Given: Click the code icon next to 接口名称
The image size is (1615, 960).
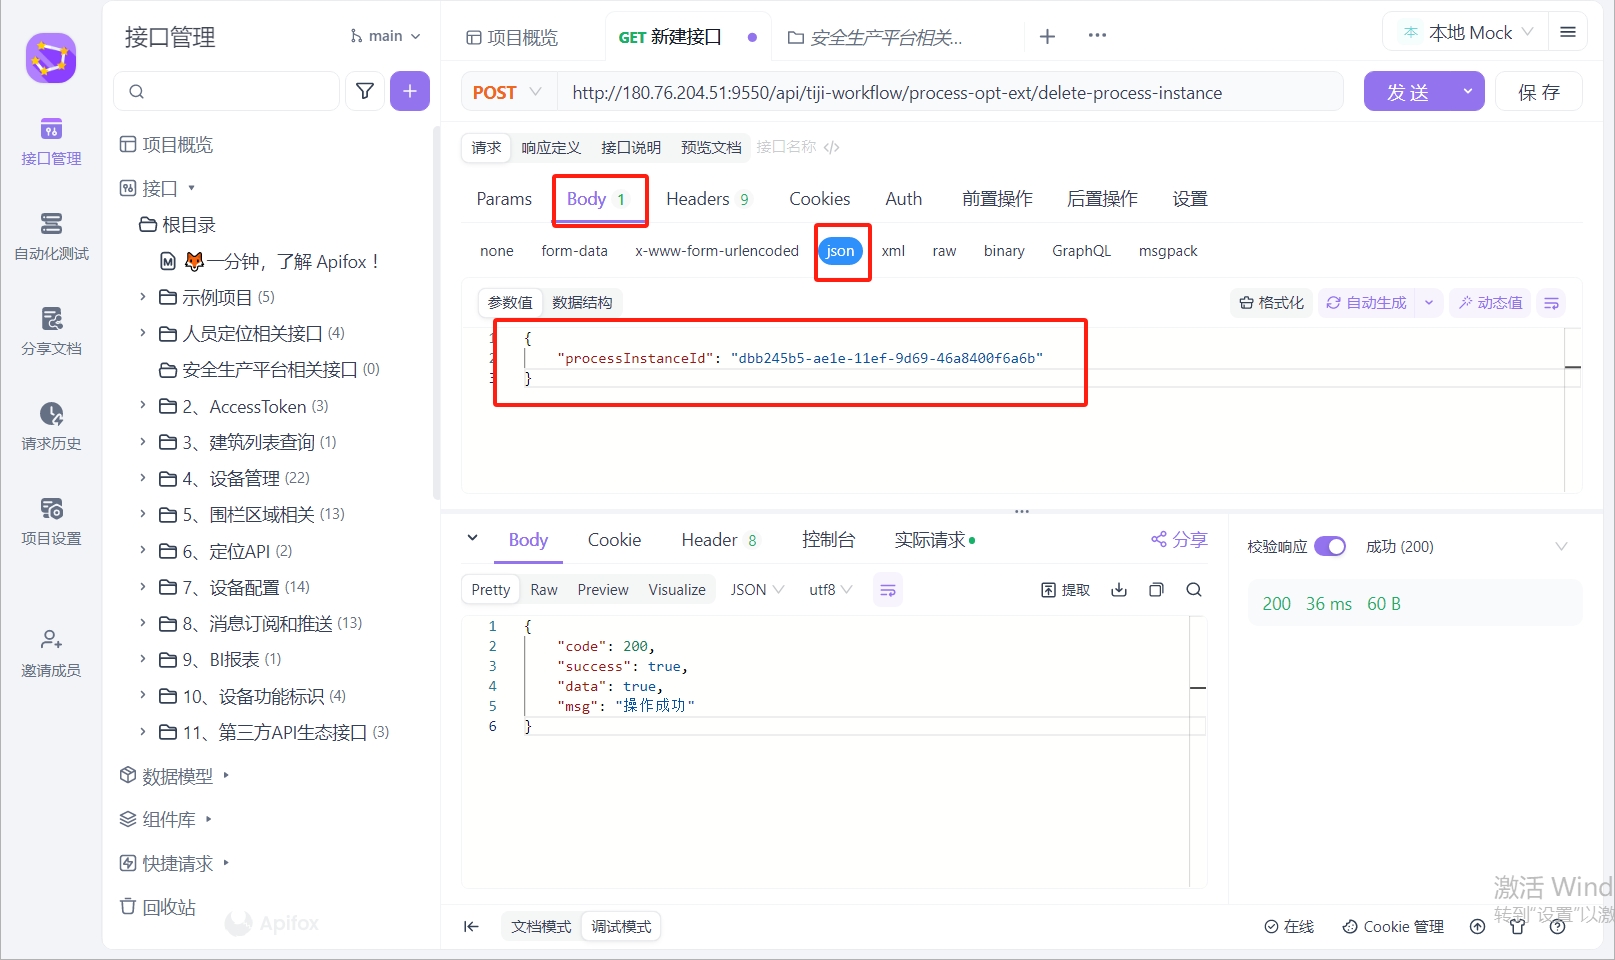Looking at the screenshot, I should [x=832, y=147].
